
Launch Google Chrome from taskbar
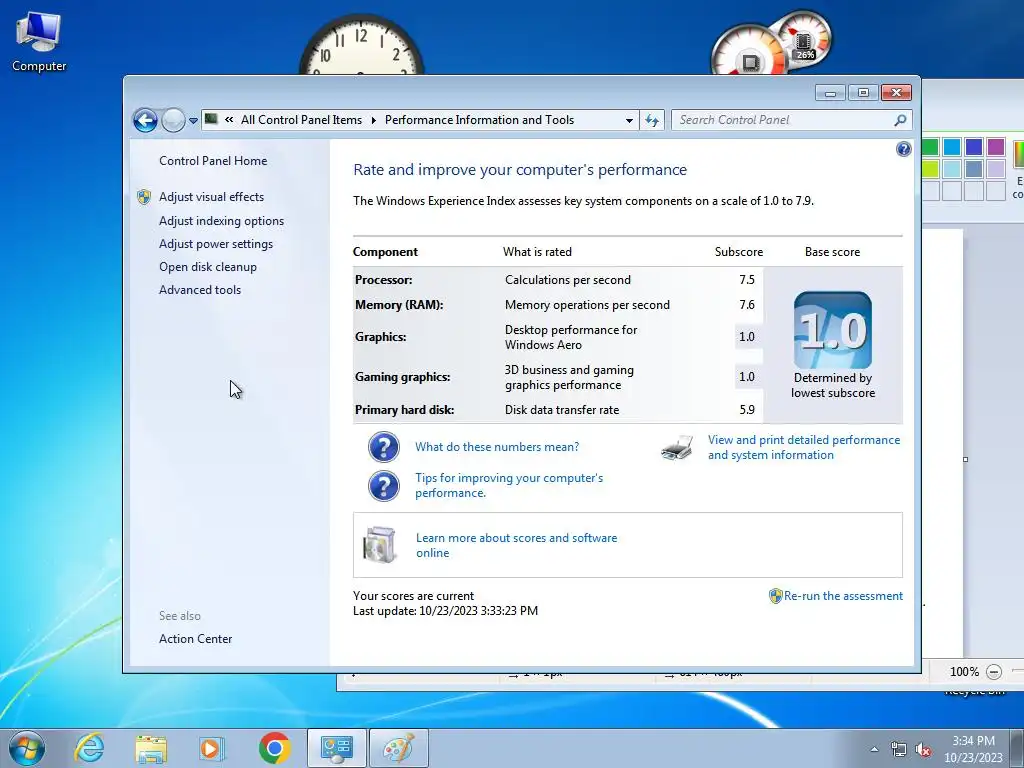274,748
